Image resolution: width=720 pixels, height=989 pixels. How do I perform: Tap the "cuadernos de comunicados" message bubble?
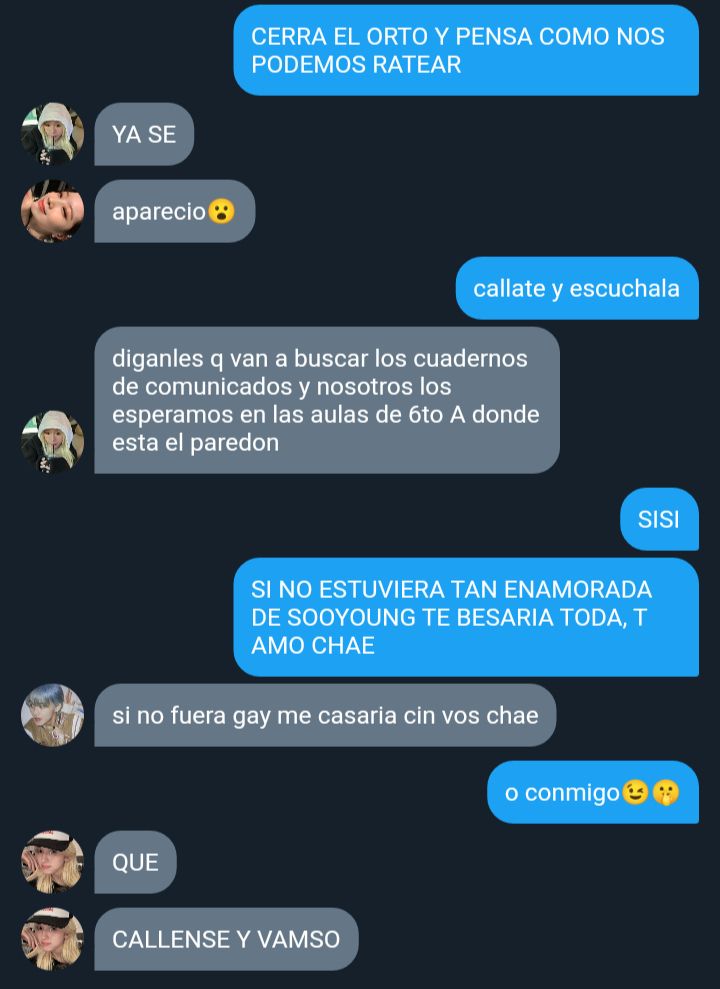pyautogui.click(x=327, y=400)
